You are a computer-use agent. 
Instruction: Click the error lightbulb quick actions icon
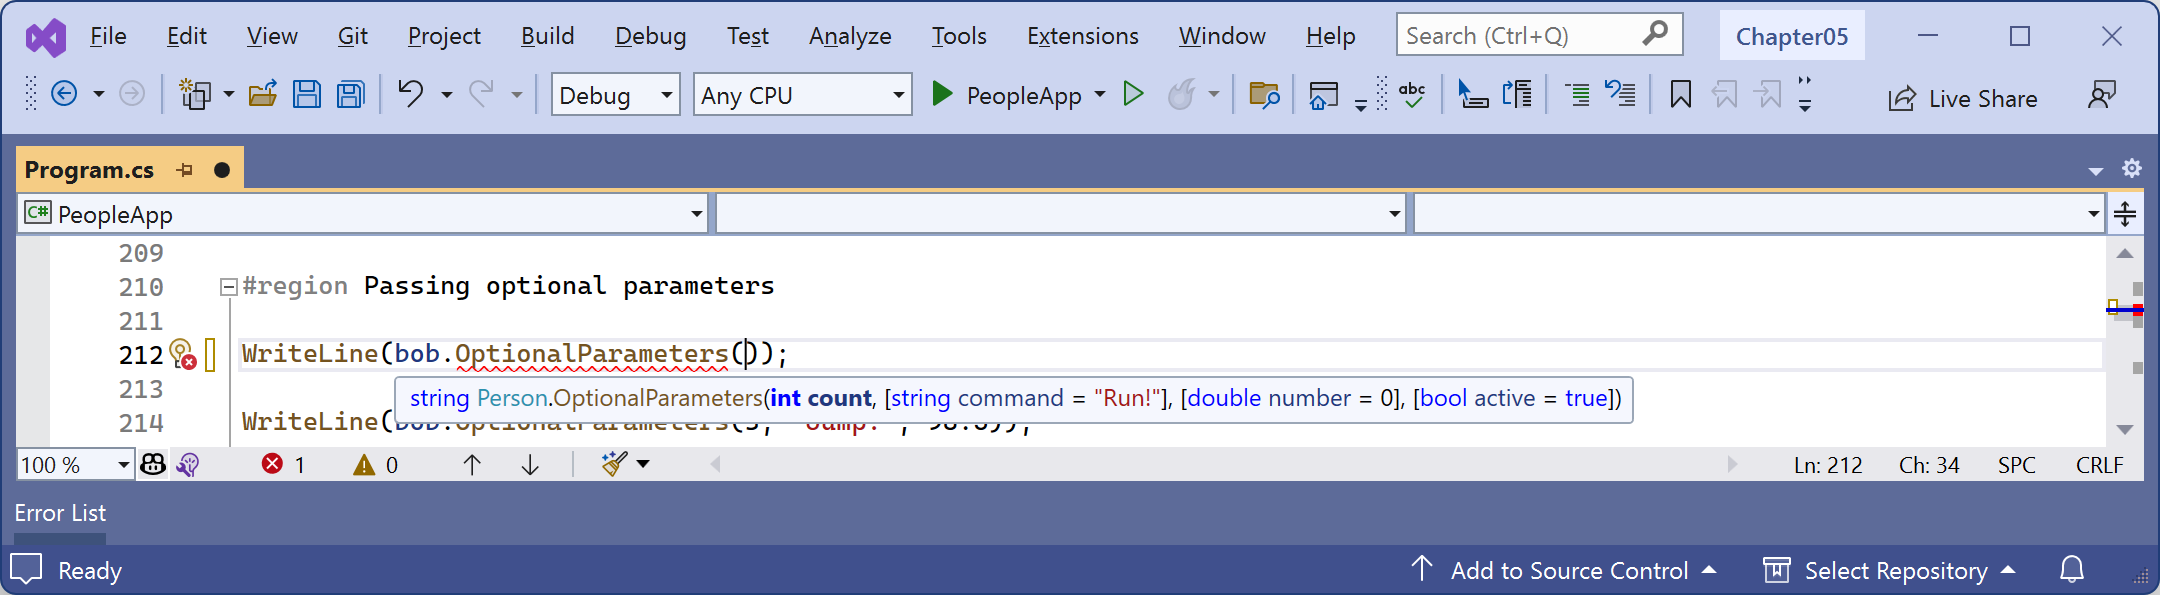click(182, 354)
